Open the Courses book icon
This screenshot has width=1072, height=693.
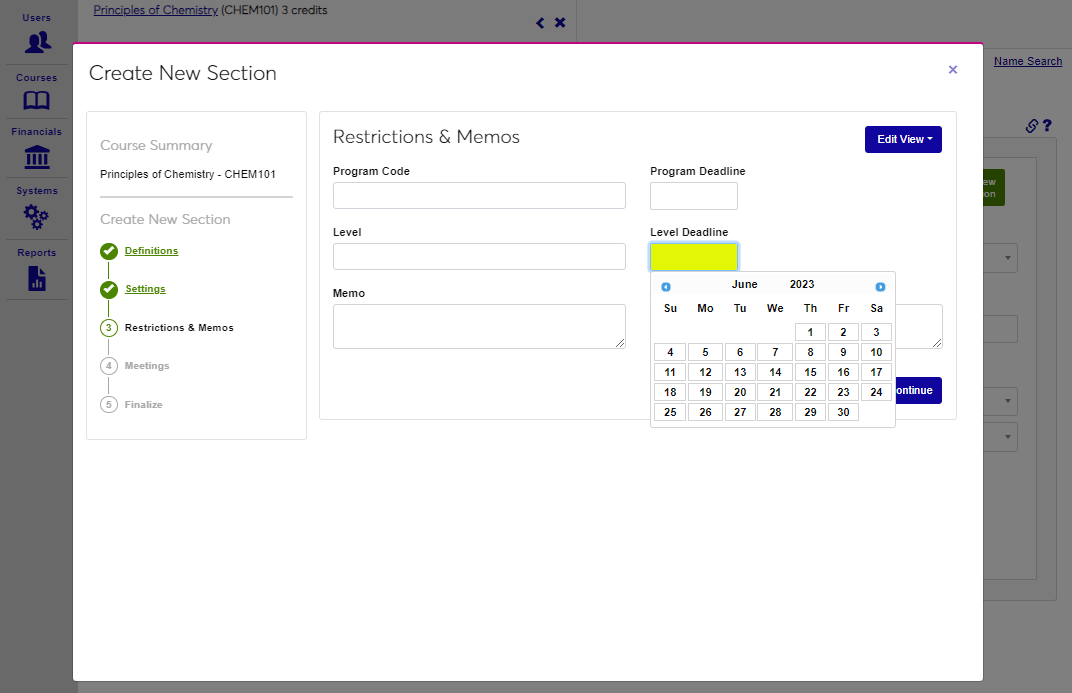click(37, 100)
